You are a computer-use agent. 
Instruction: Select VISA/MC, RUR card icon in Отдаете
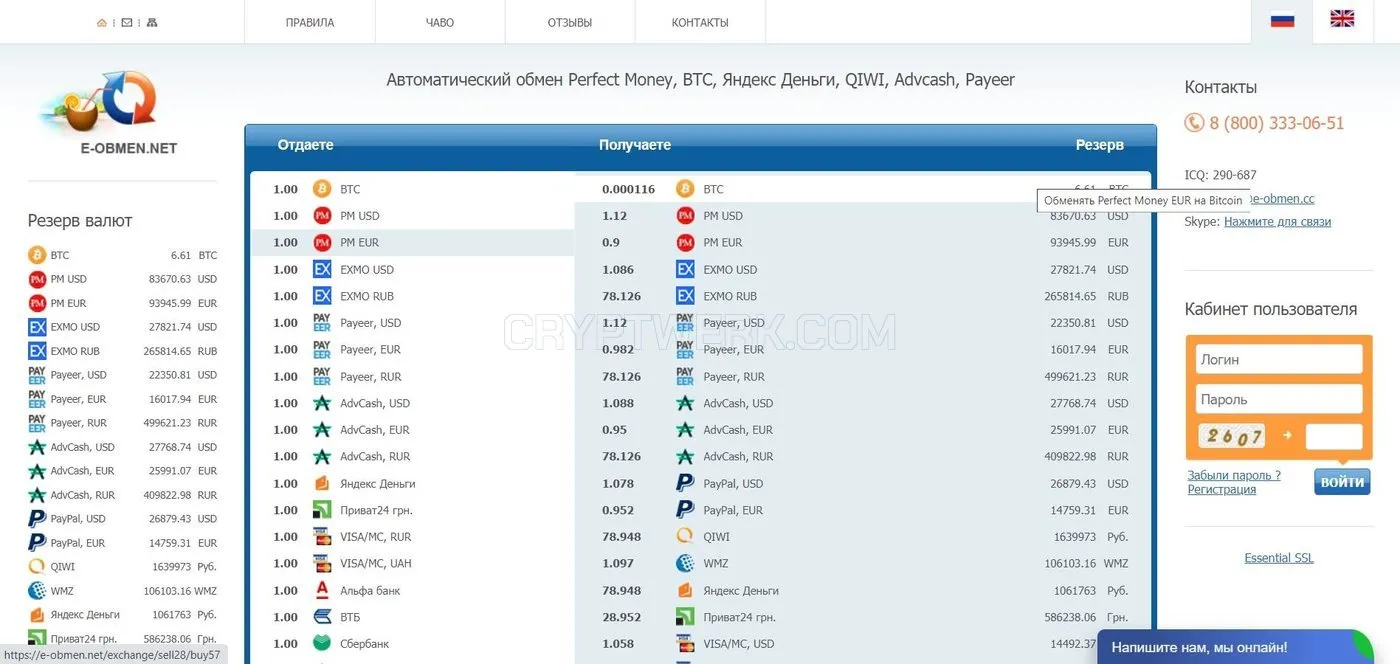(322, 536)
